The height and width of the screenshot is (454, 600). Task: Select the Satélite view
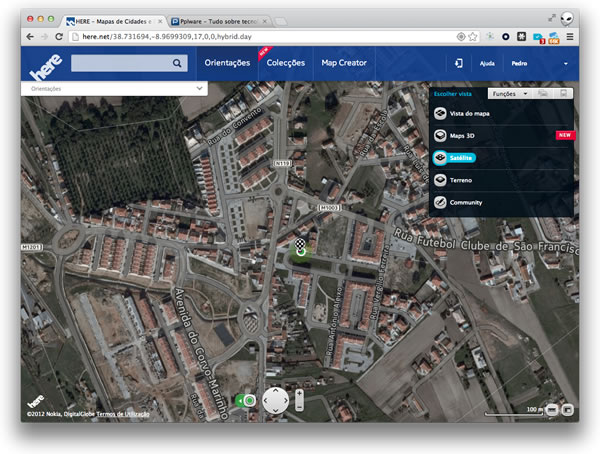pyautogui.click(x=455, y=158)
